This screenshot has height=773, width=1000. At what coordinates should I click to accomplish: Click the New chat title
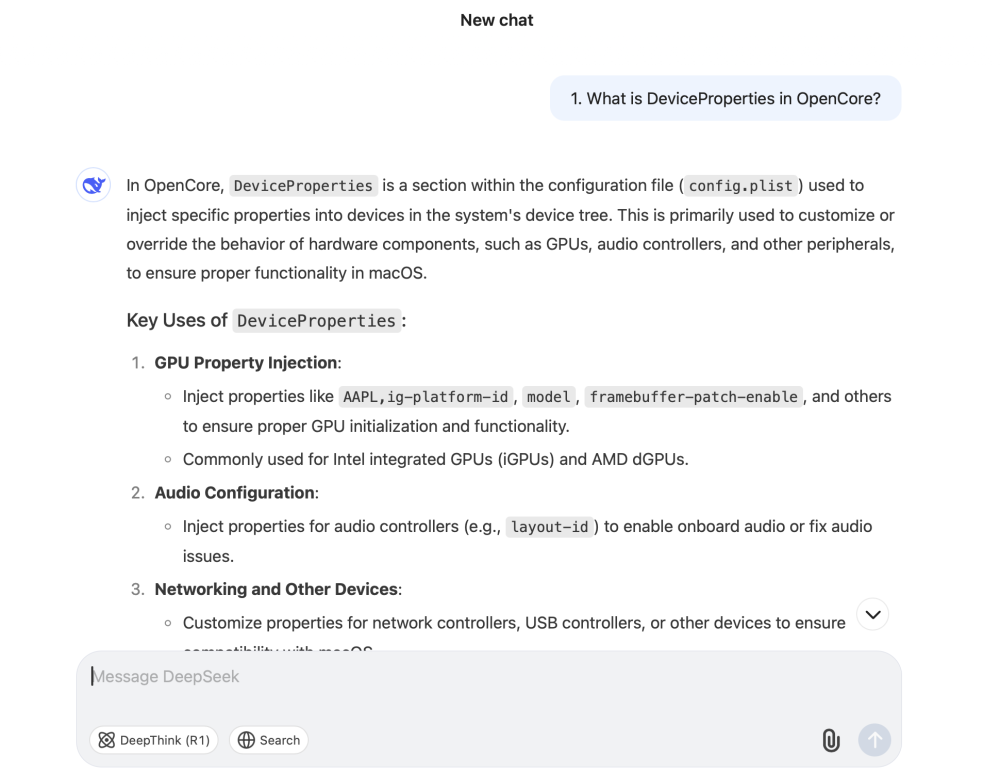point(497,20)
